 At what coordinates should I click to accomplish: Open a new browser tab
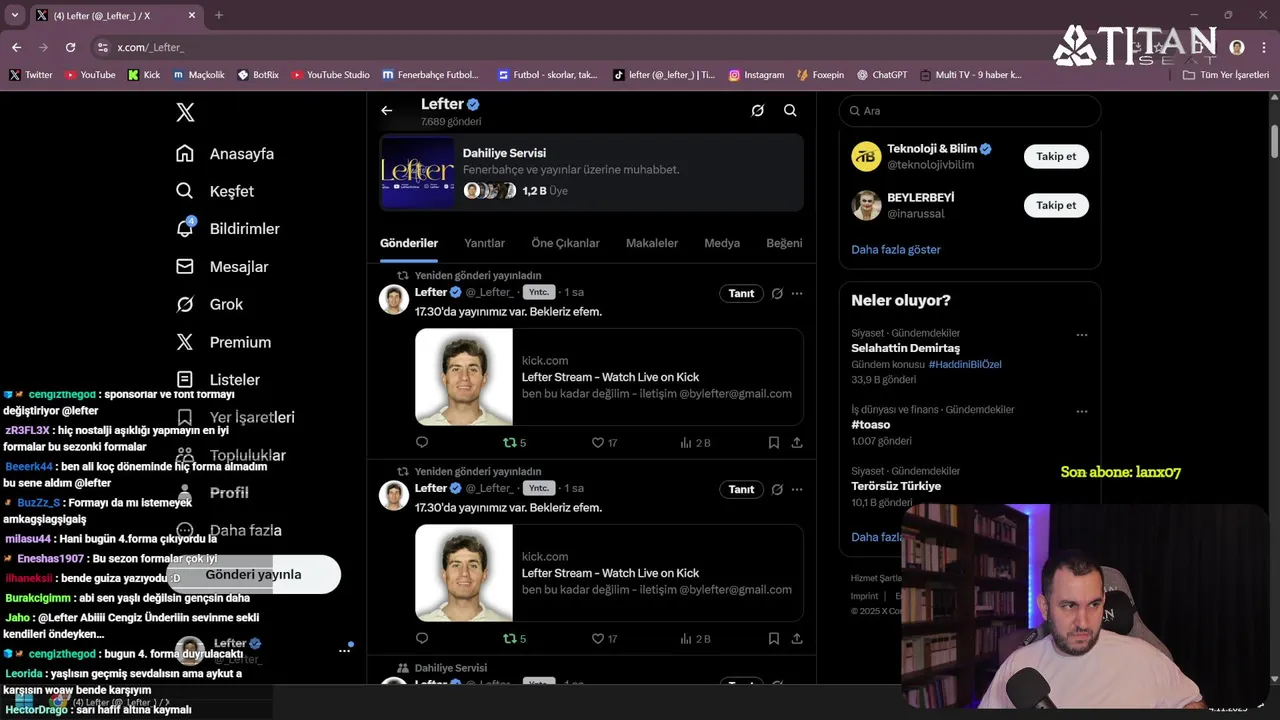(219, 15)
